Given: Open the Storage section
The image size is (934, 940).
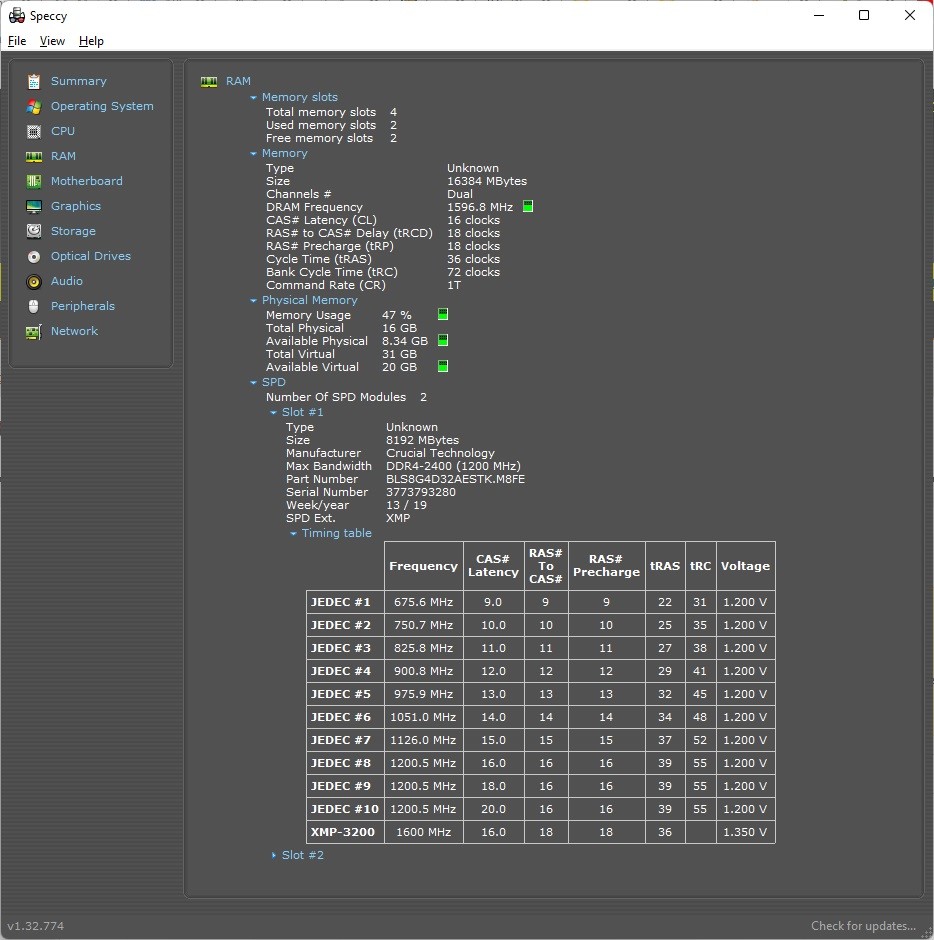Looking at the screenshot, I should click(73, 231).
